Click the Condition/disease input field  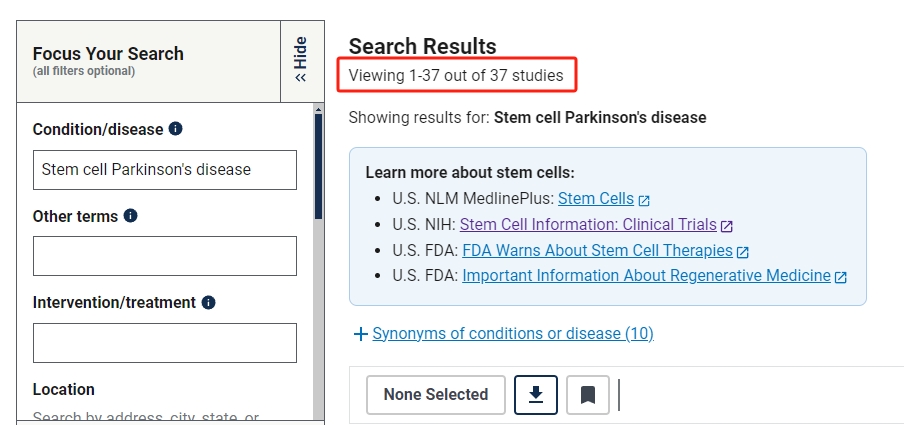165,170
